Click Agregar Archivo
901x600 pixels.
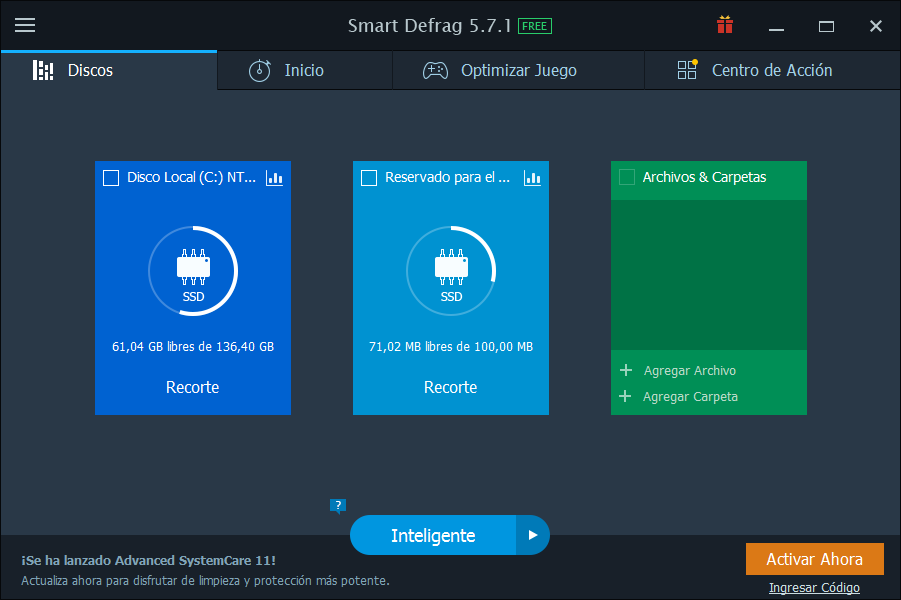690,371
